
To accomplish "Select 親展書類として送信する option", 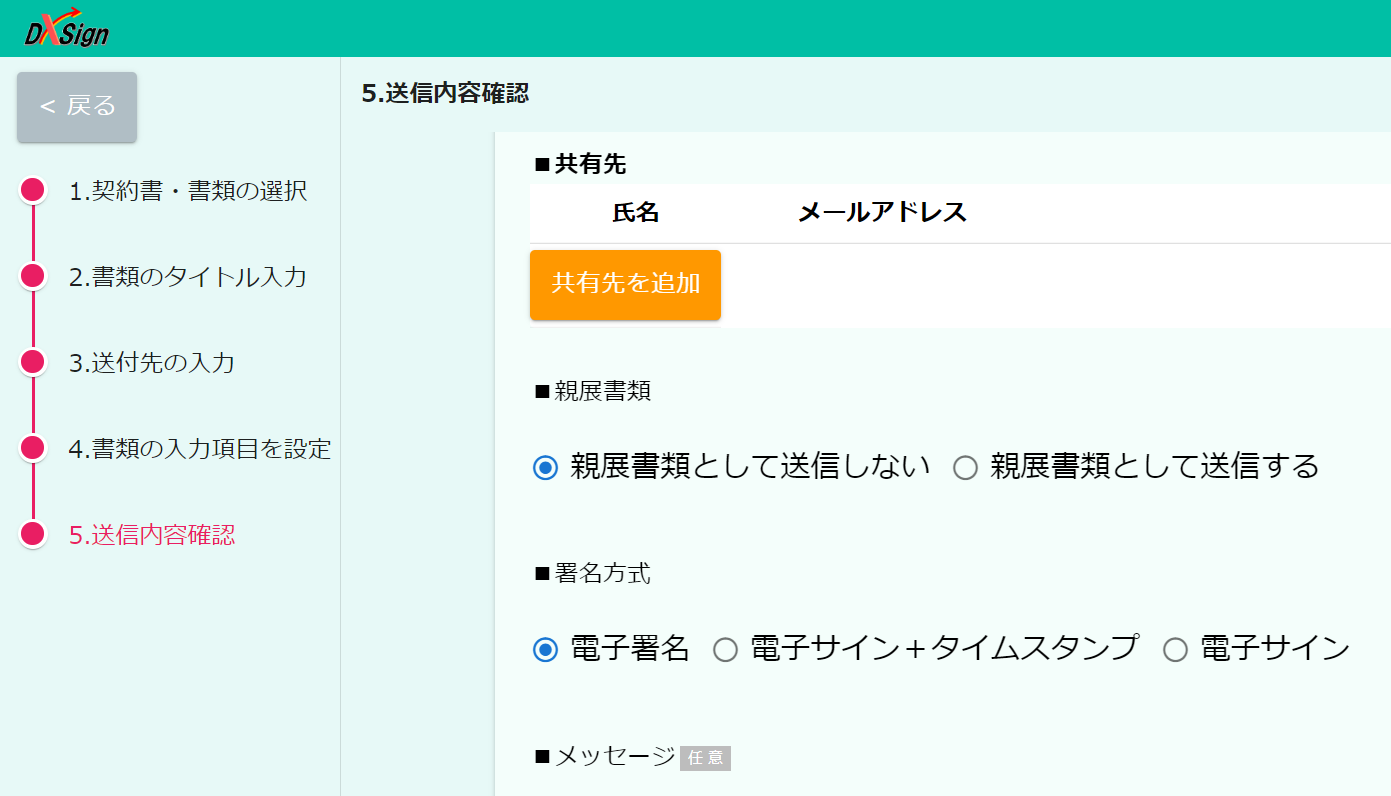I will point(965,466).
